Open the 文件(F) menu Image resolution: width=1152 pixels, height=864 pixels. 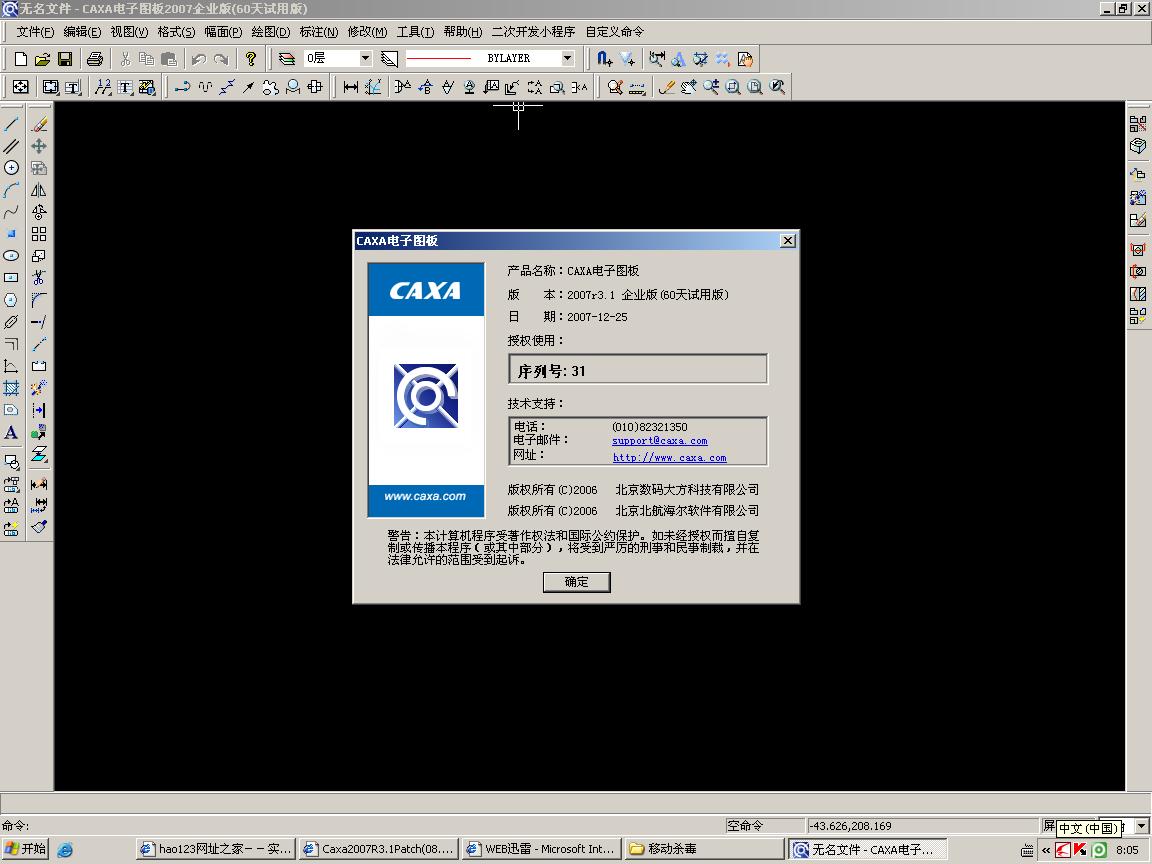pos(35,32)
